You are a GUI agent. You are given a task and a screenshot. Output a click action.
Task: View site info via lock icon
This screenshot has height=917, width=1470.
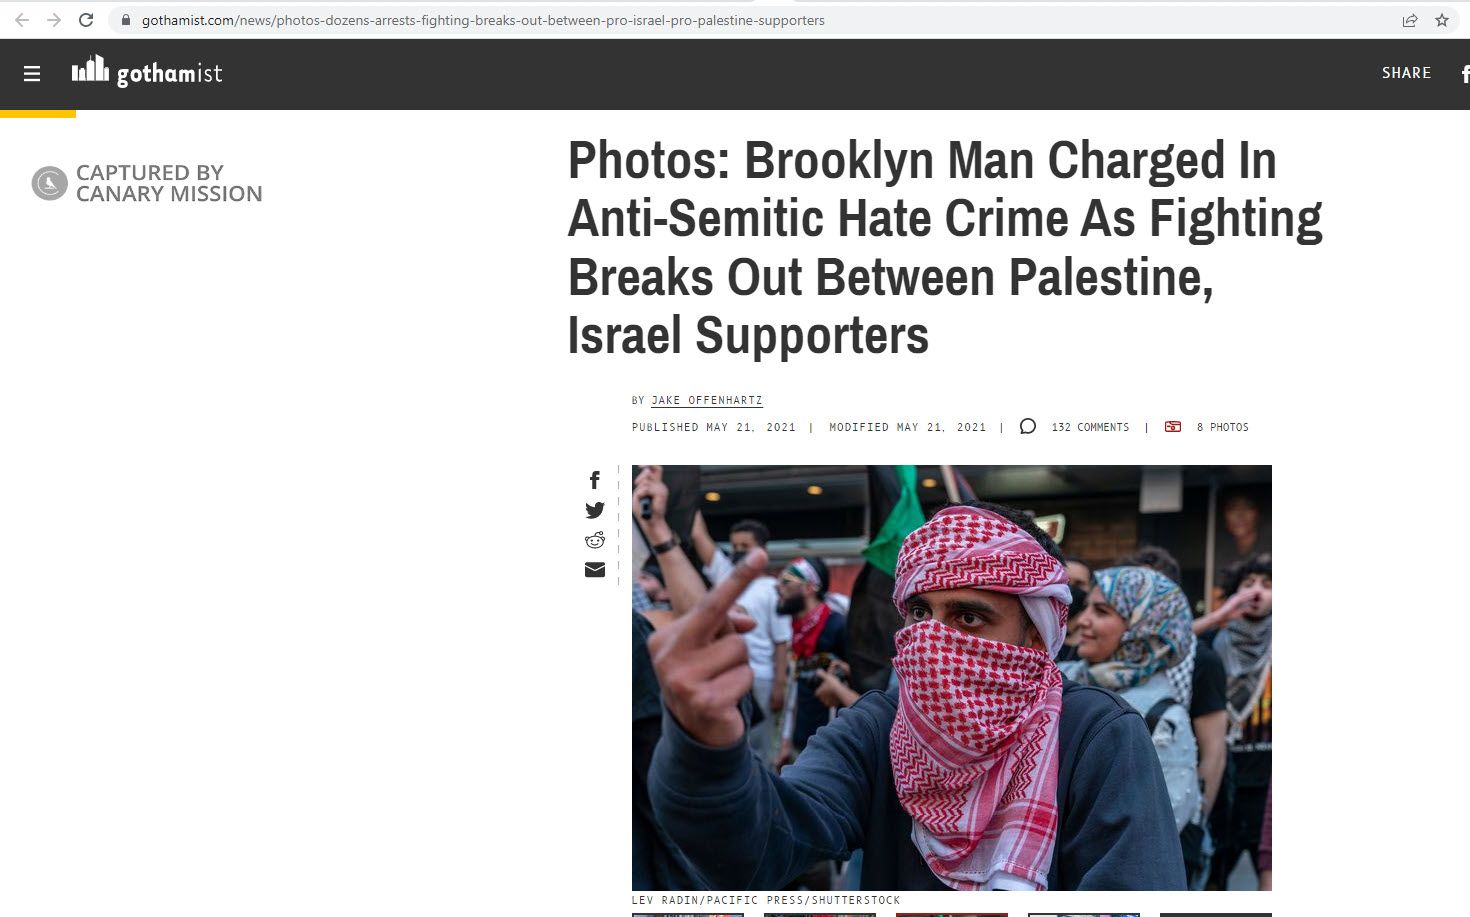125,20
